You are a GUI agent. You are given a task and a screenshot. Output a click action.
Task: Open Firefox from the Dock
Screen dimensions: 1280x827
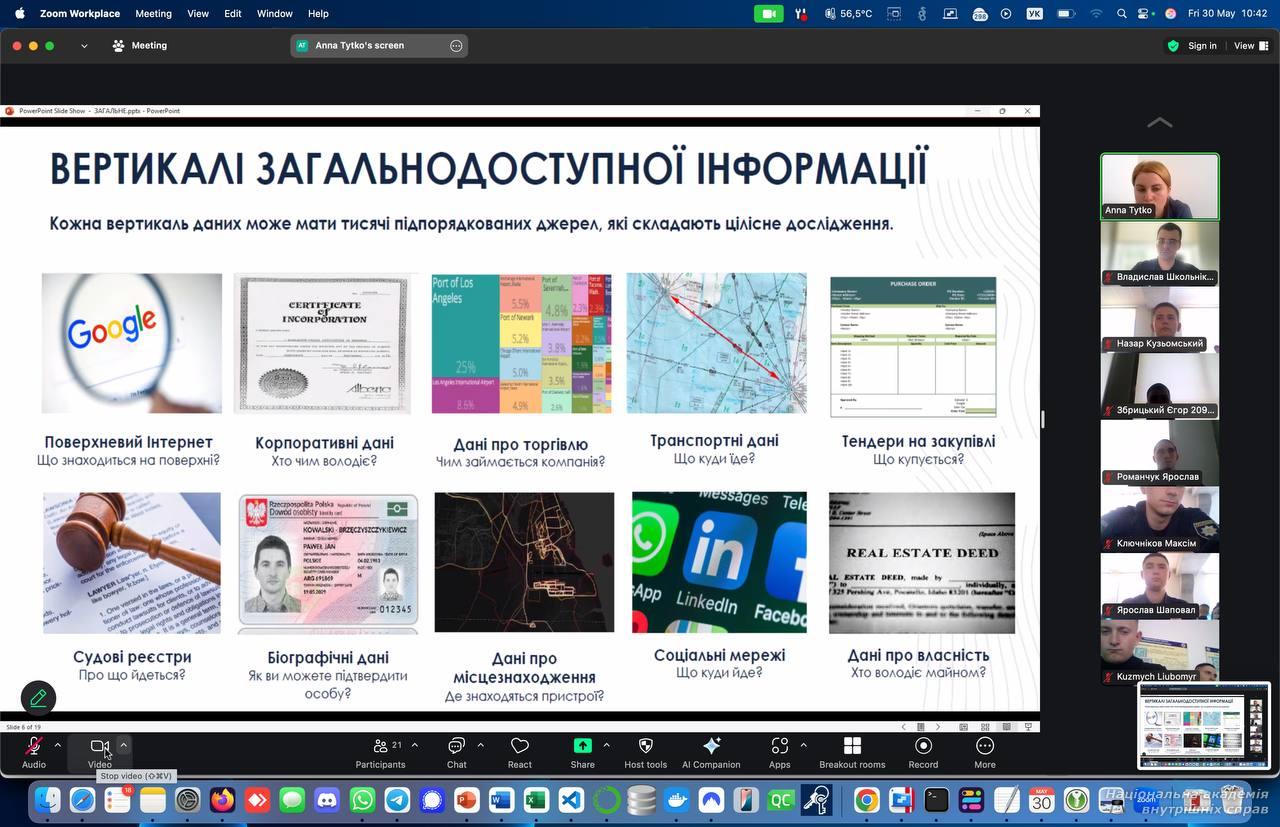tap(222, 800)
